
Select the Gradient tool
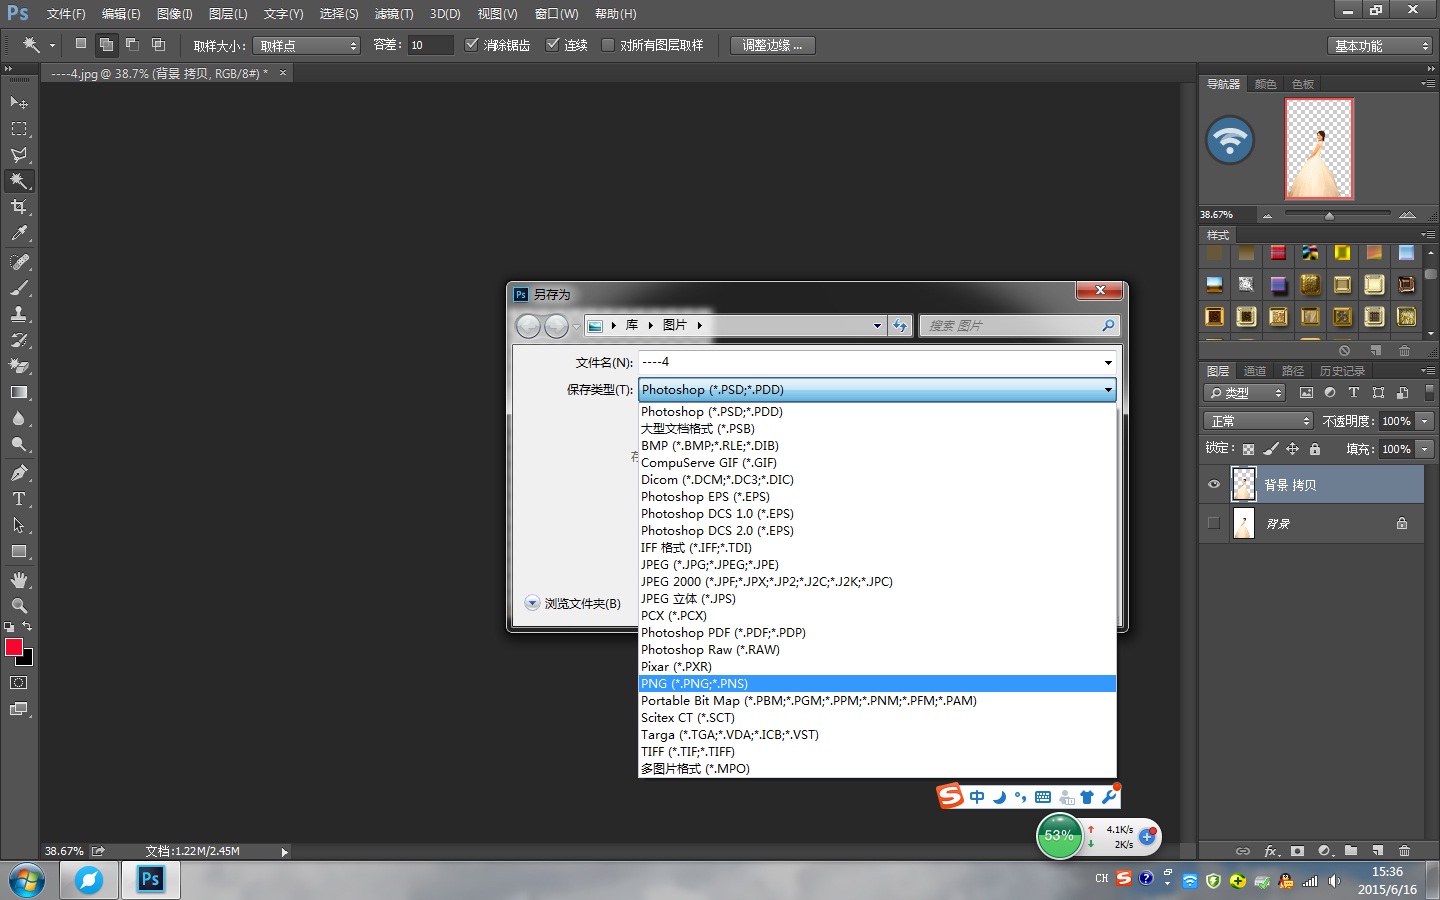pos(18,392)
